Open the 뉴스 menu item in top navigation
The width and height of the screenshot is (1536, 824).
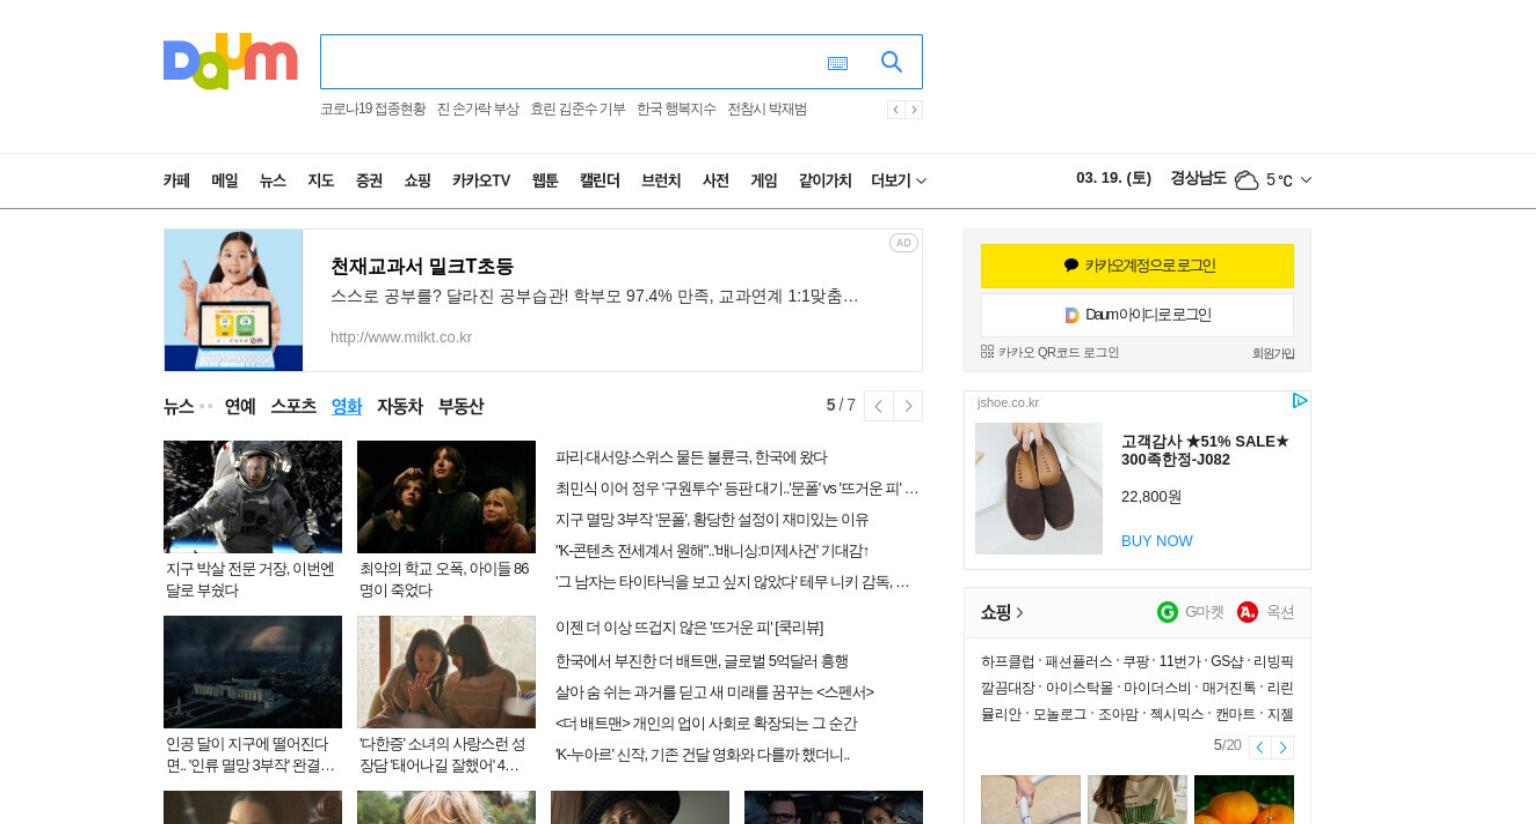(x=273, y=181)
